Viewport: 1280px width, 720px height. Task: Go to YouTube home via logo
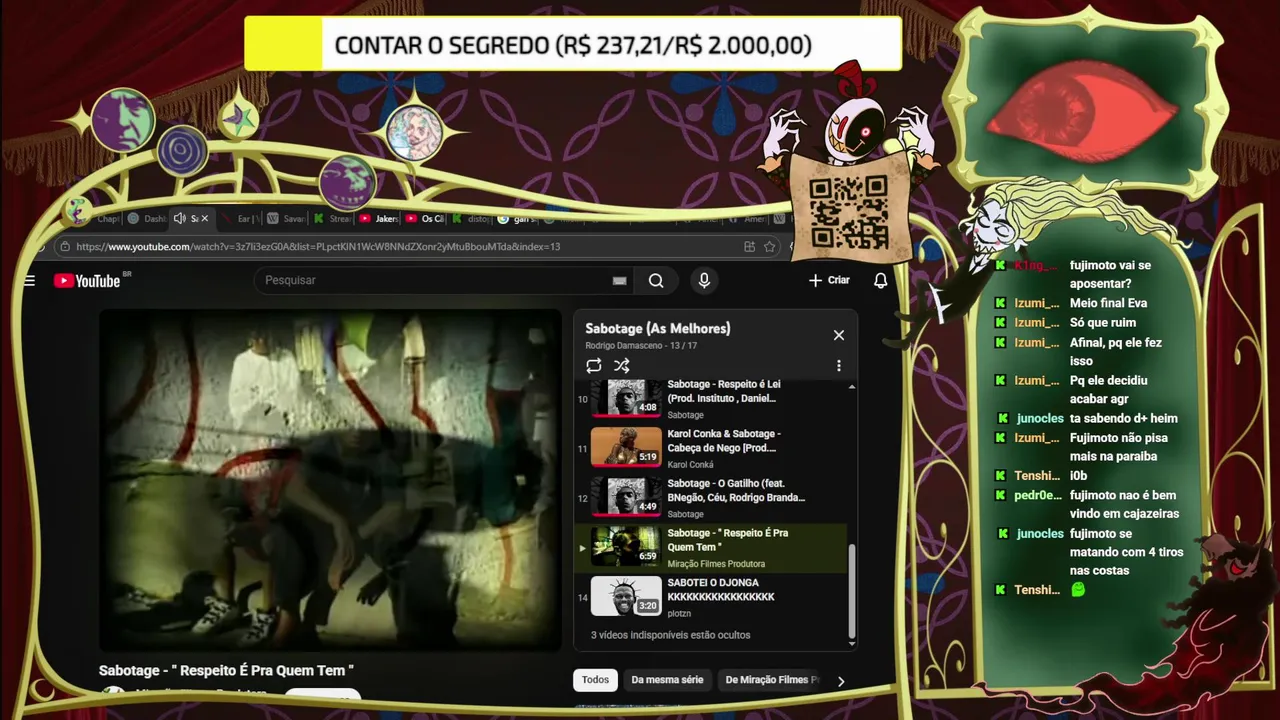(87, 281)
